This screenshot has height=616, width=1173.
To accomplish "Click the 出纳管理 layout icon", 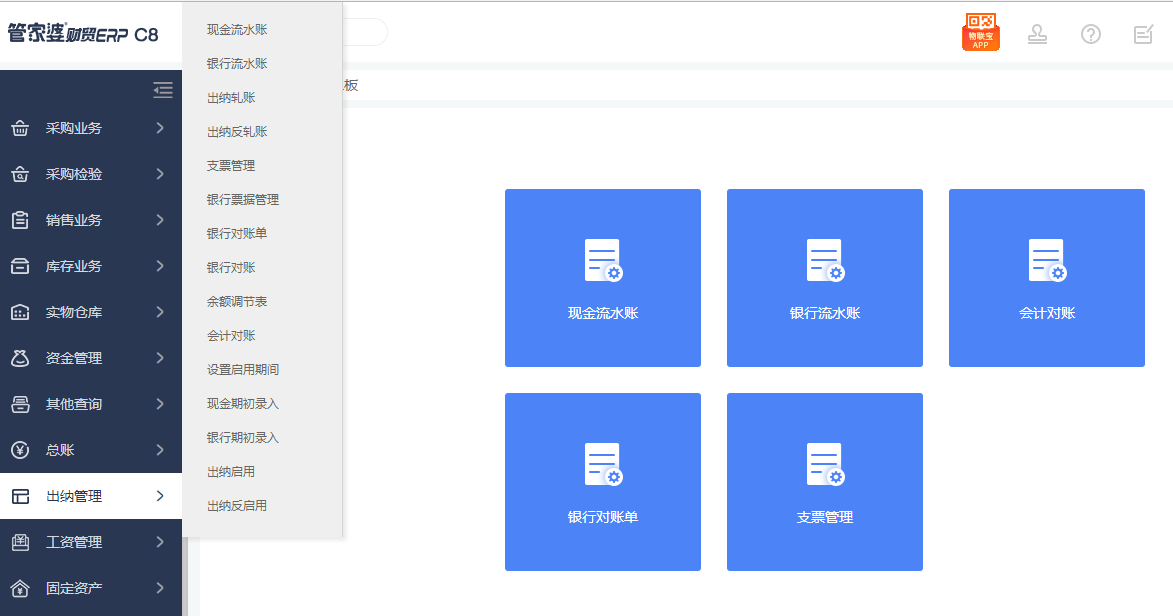I will click(20, 496).
